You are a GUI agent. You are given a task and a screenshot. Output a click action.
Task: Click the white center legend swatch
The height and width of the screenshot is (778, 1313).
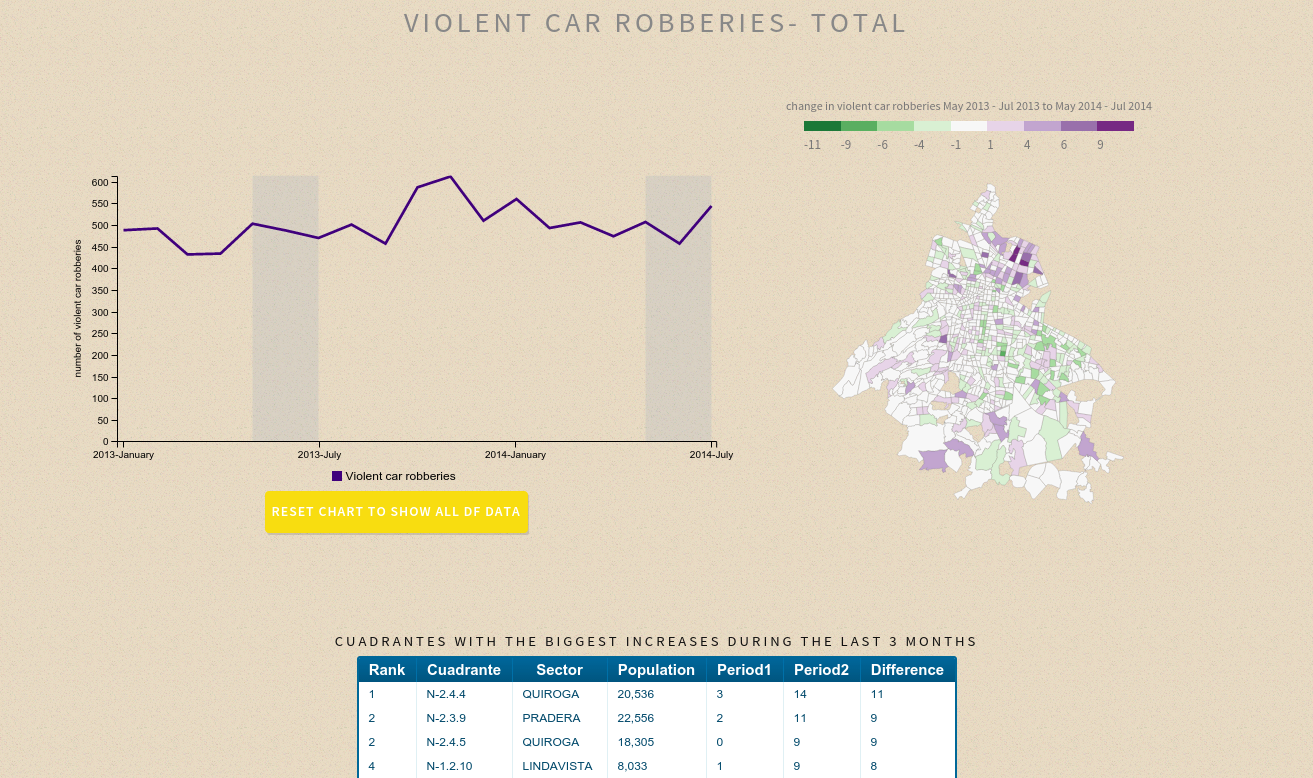click(968, 126)
